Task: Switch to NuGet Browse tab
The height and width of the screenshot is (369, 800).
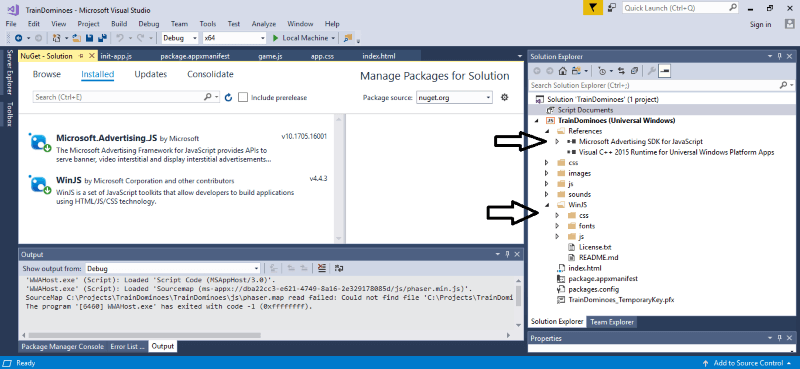Action: 47,75
